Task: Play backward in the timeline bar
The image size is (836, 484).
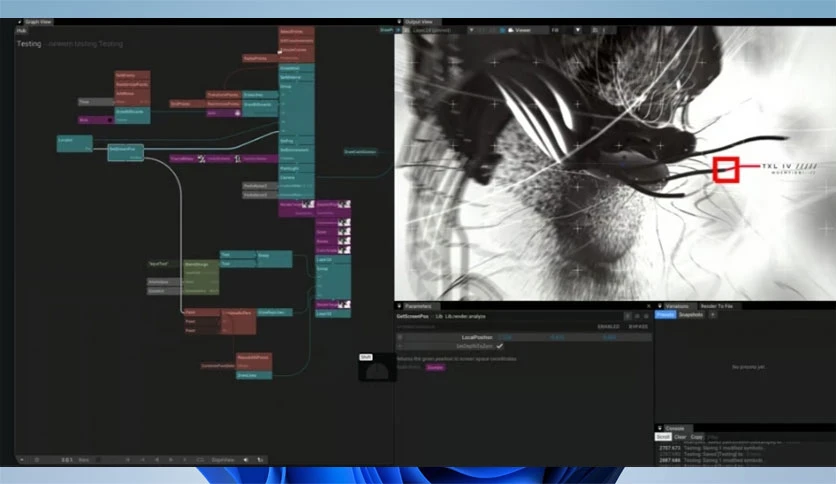Action: [157, 459]
